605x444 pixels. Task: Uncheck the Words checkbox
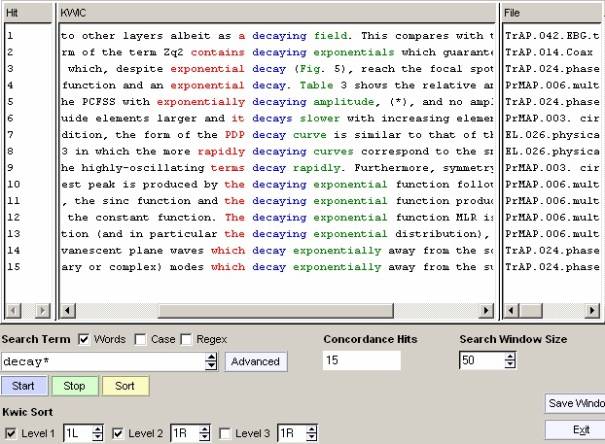(x=84, y=340)
